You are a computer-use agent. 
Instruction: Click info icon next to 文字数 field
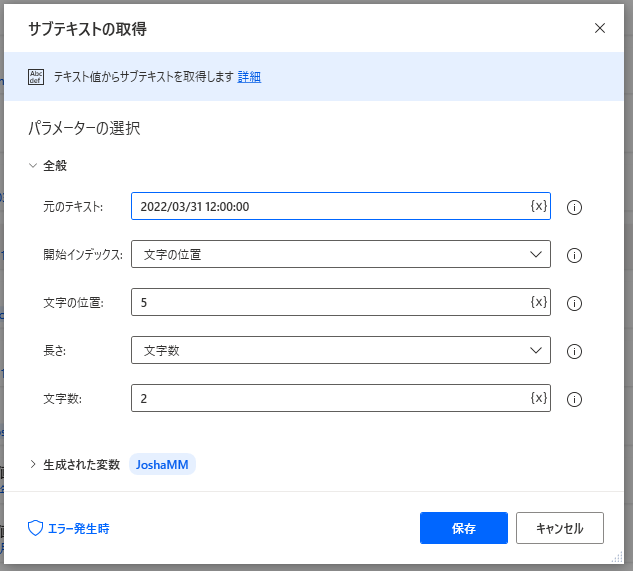[574, 399]
